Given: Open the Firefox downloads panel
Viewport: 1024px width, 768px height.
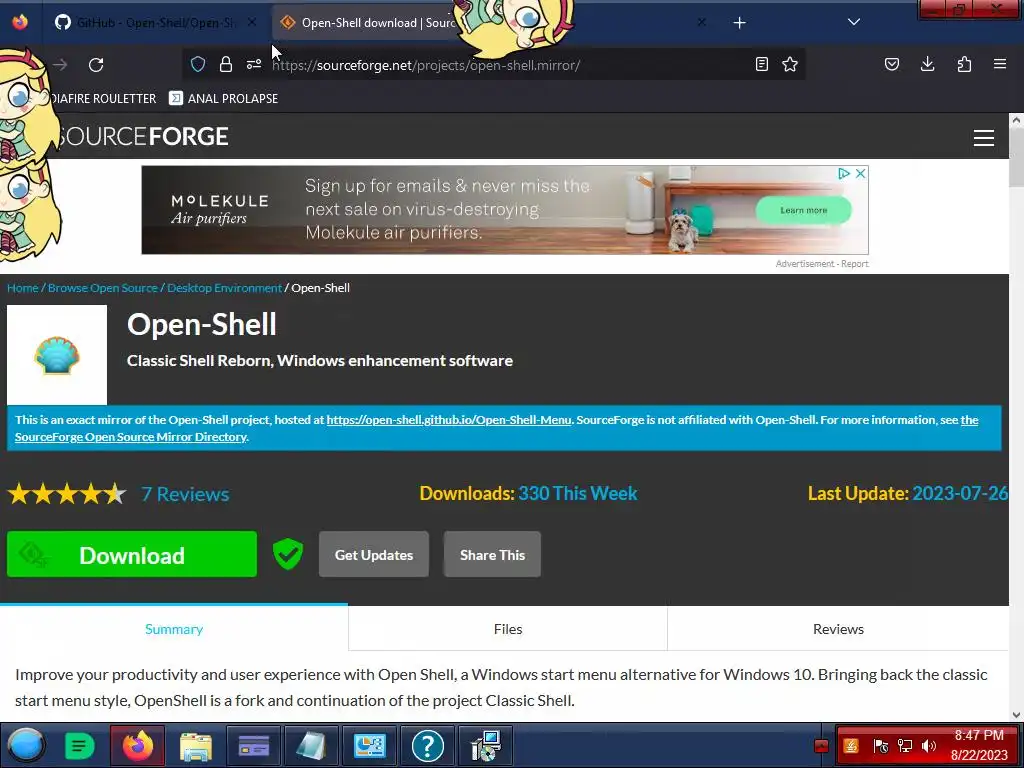Looking at the screenshot, I should point(927,64).
